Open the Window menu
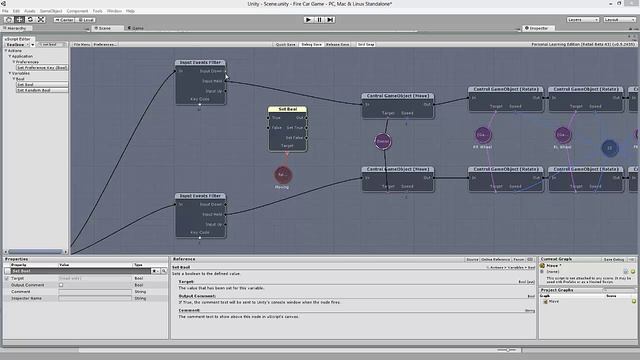The width and height of the screenshot is (640, 360). 114,11
